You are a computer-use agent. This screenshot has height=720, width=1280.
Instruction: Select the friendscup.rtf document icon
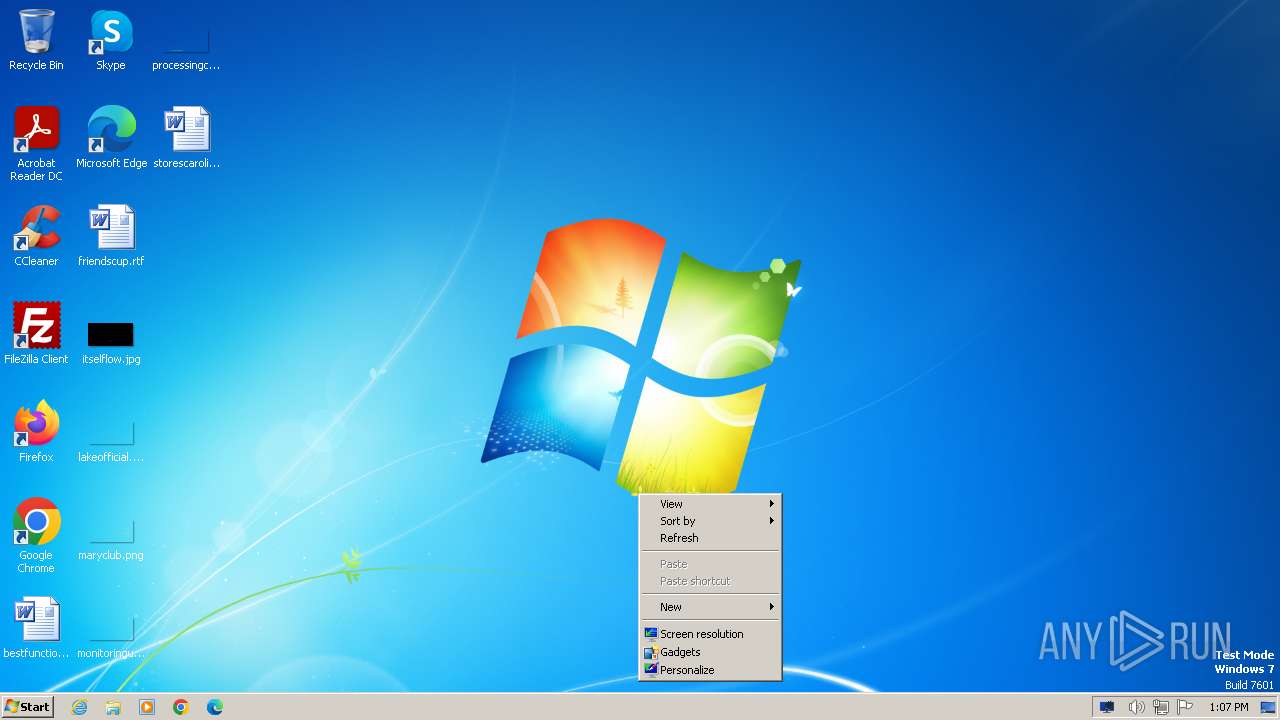pyautogui.click(x=111, y=236)
